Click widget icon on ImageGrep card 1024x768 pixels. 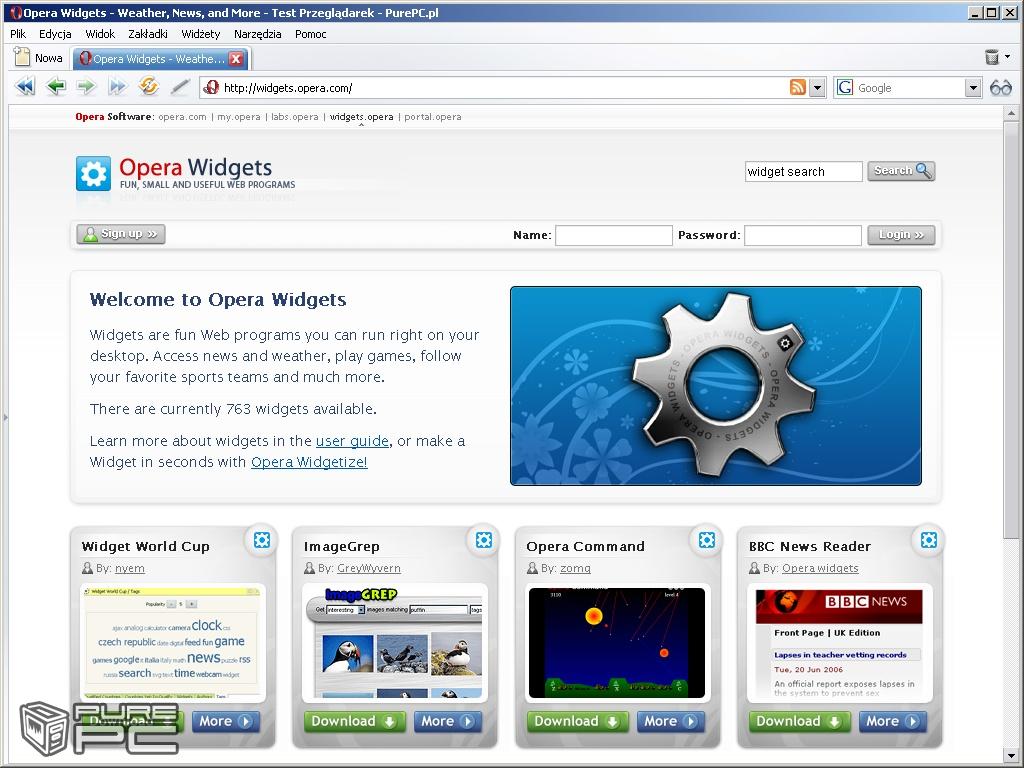coord(484,540)
